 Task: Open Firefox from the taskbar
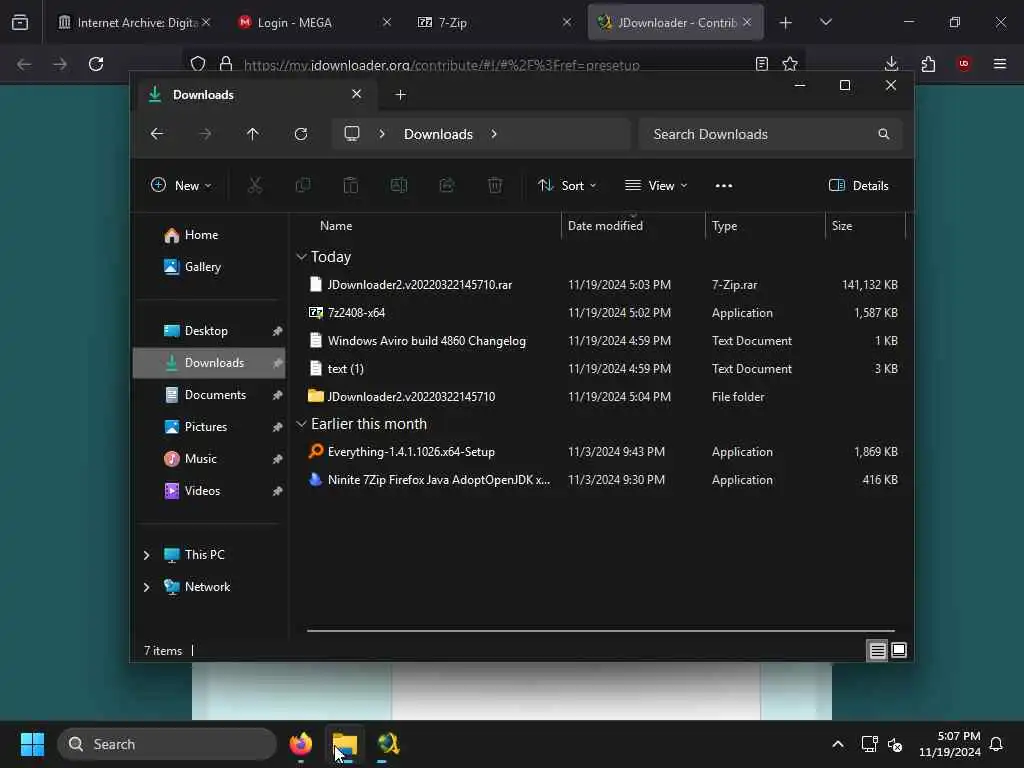pyautogui.click(x=301, y=744)
